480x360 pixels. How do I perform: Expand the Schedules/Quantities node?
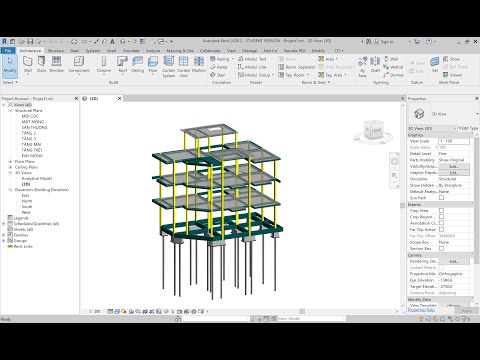[x=4, y=224]
